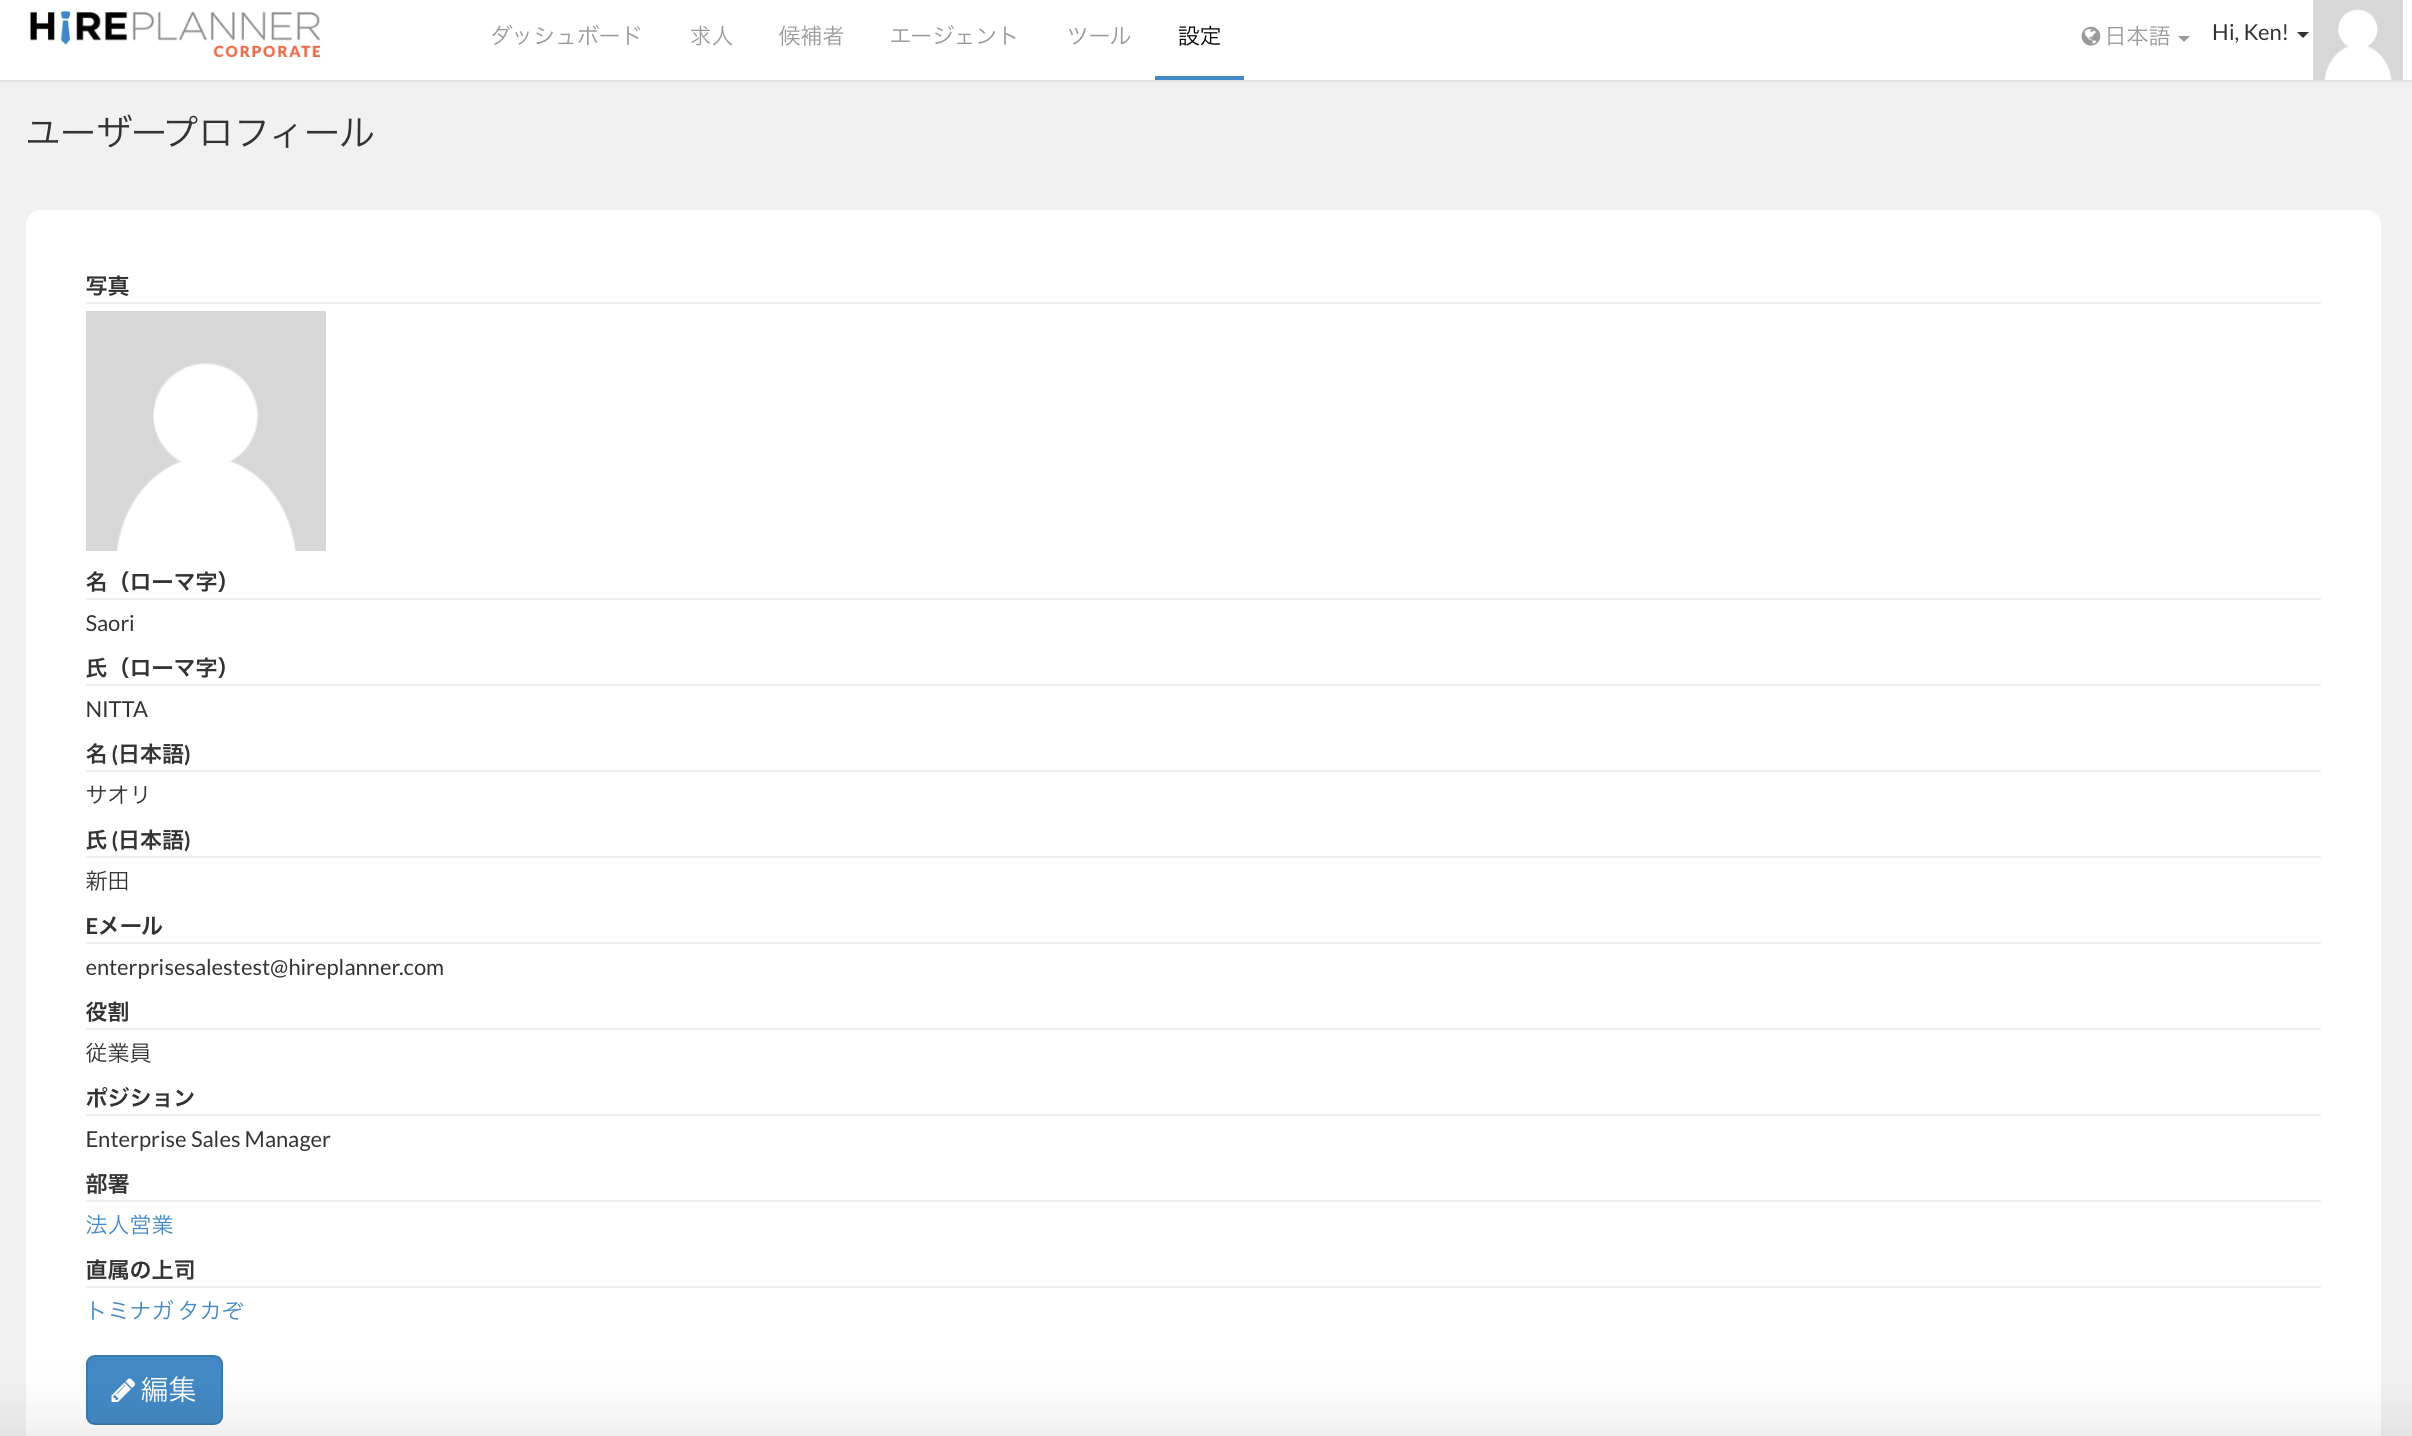
Task: Click the profile photo placeholder
Action: [206, 431]
